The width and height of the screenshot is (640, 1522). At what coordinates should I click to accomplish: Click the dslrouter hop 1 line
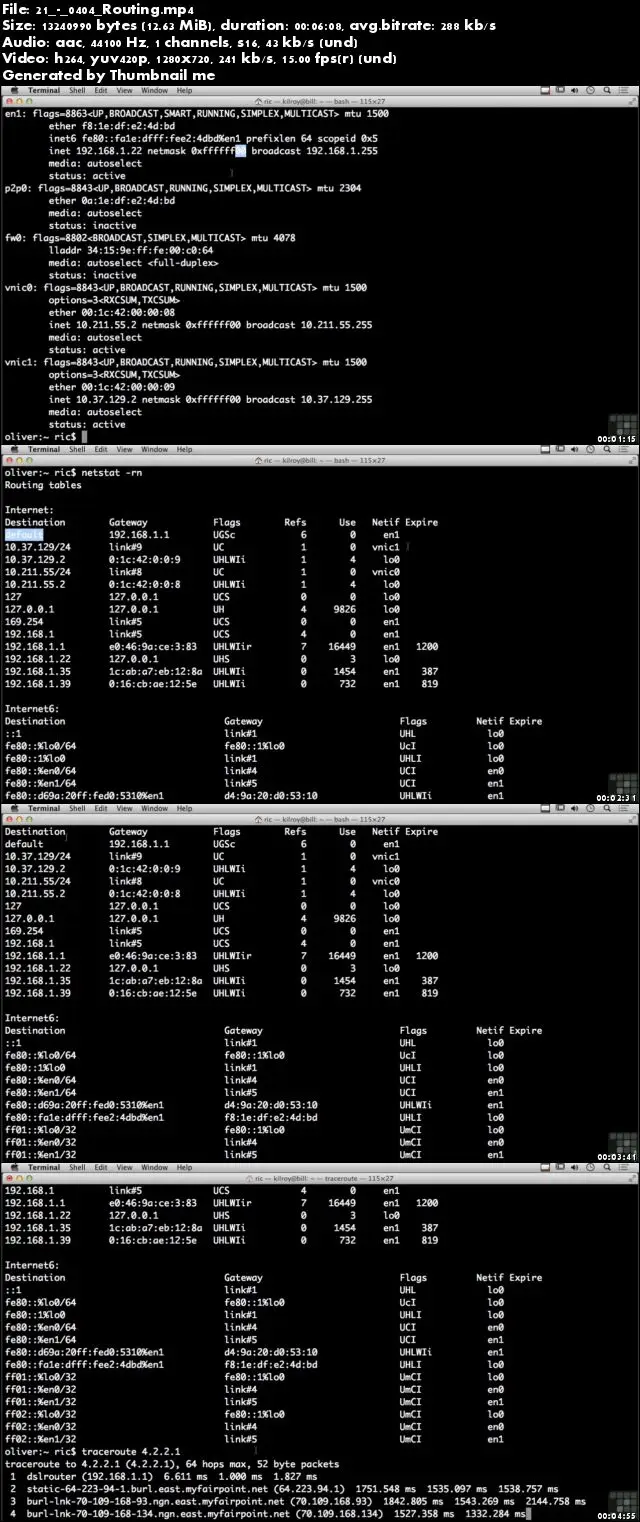click(163, 1476)
